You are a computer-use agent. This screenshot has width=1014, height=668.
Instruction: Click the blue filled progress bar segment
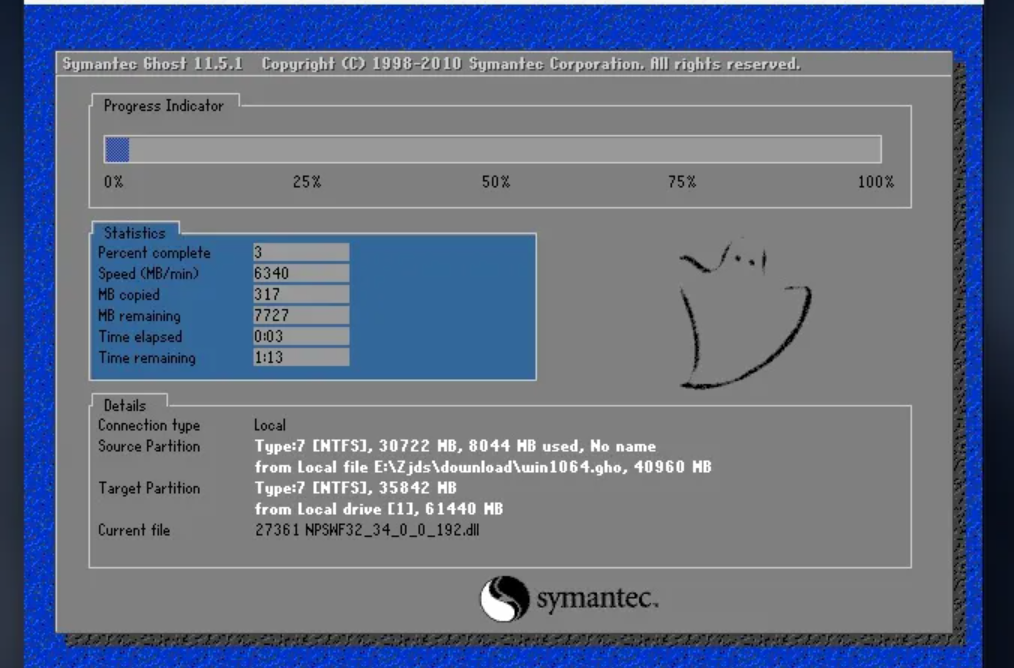117,150
